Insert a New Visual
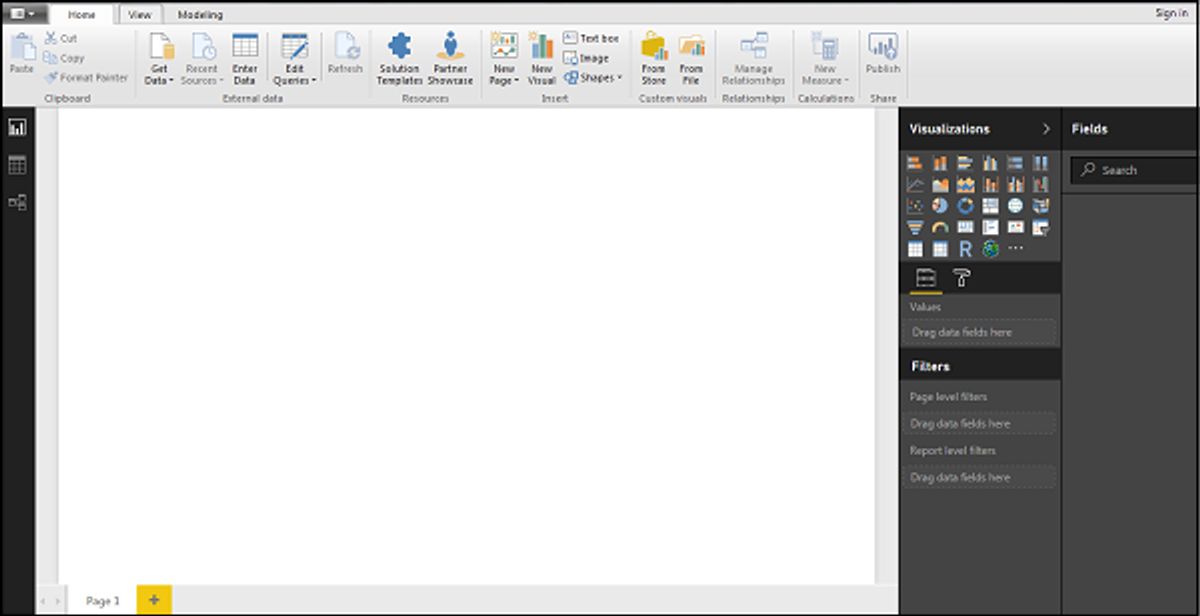 coord(541,59)
